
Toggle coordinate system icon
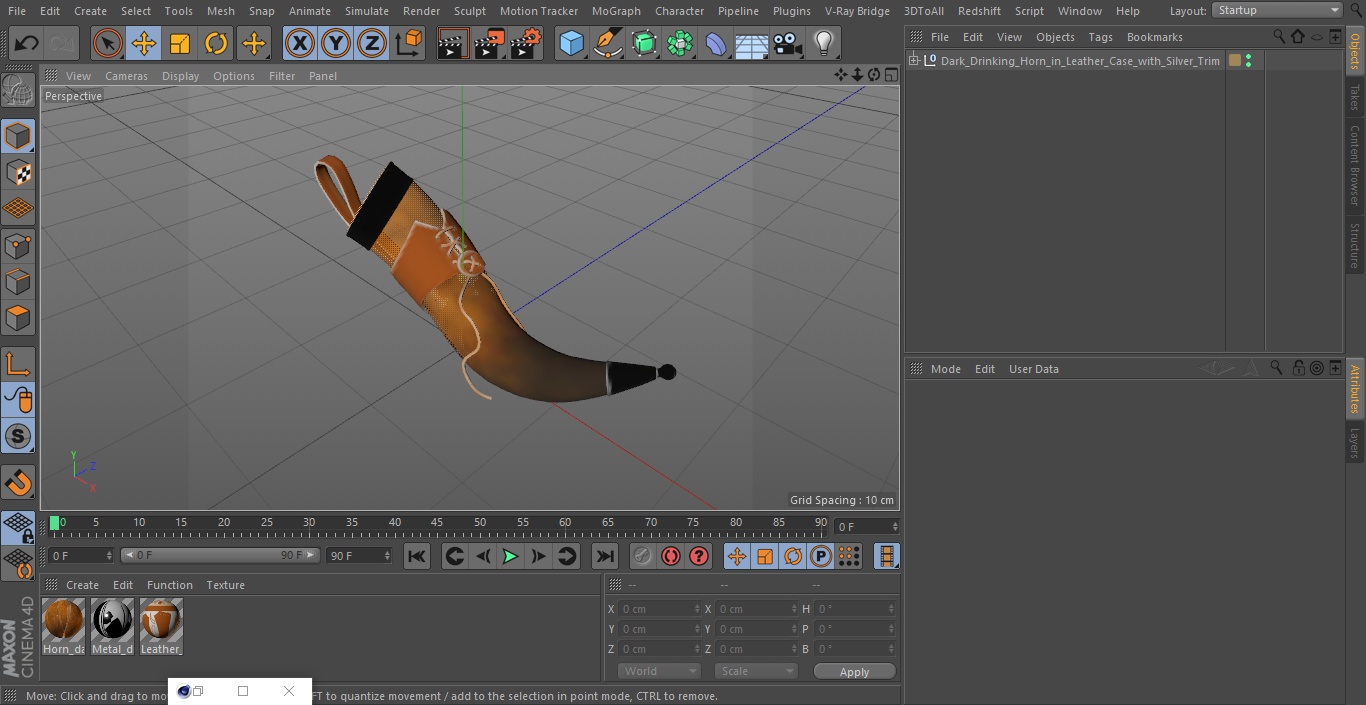click(x=409, y=43)
